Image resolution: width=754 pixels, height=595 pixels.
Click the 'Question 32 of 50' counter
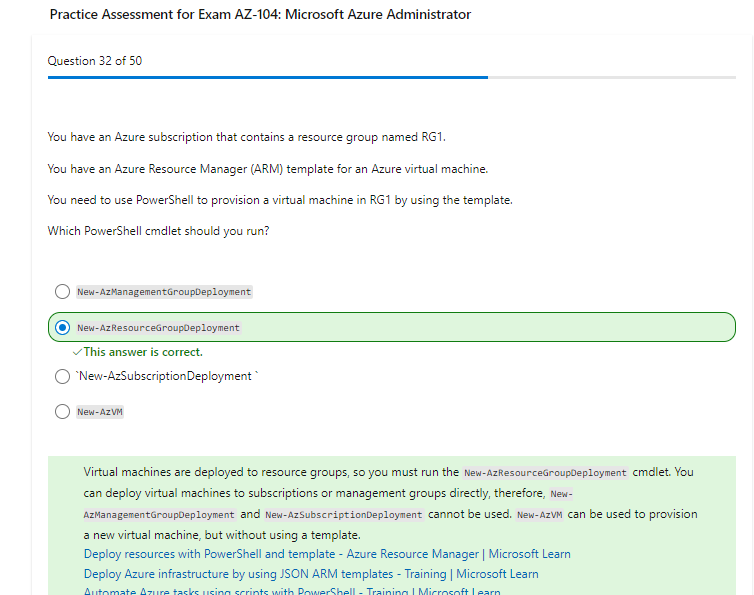pyautogui.click(x=95, y=61)
